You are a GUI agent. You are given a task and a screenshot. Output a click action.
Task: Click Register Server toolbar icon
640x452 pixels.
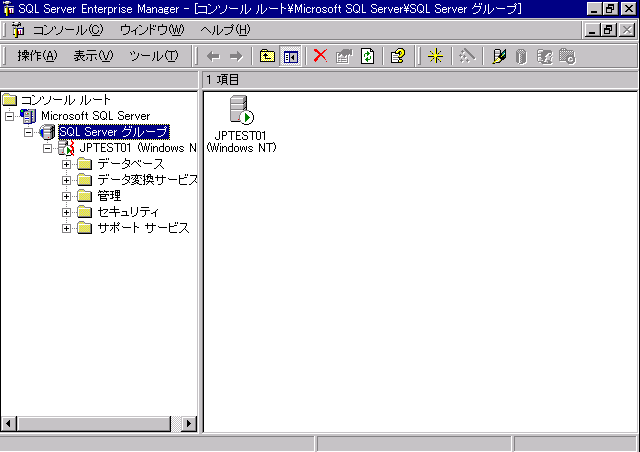coord(499,56)
